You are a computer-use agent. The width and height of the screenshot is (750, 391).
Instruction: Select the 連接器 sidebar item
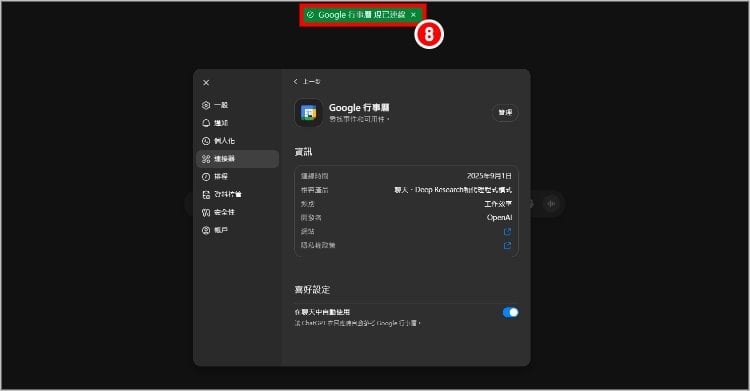coord(237,159)
